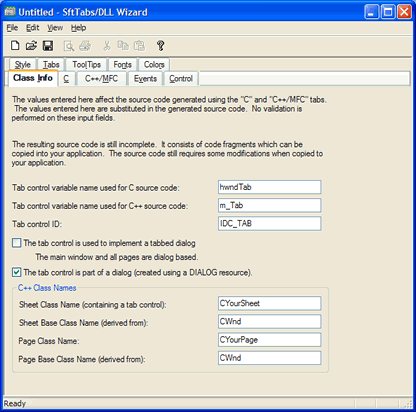Uncheck the DIALOG resource checkbox

(16, 272)
